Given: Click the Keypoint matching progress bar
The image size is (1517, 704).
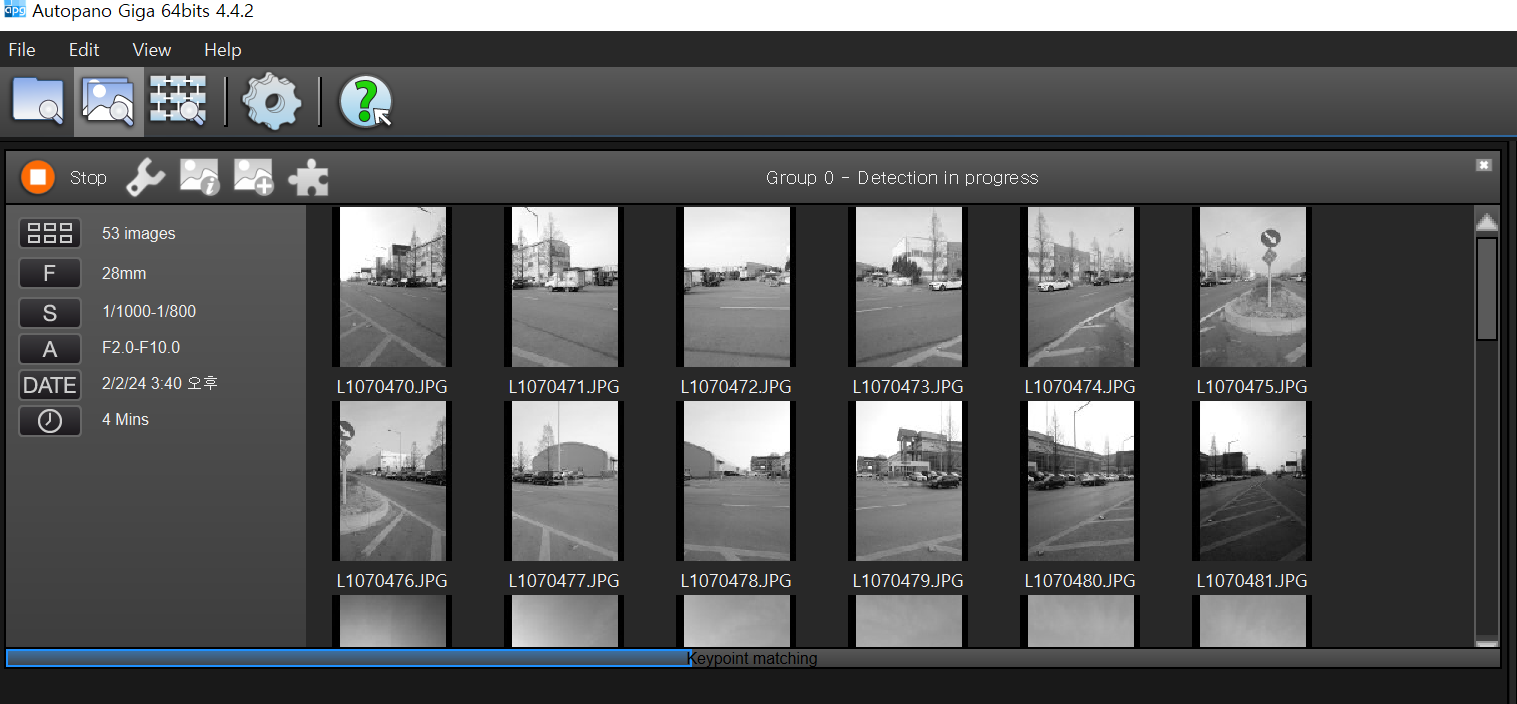Looking at the screenshot, I should click(x=752, y=658).
